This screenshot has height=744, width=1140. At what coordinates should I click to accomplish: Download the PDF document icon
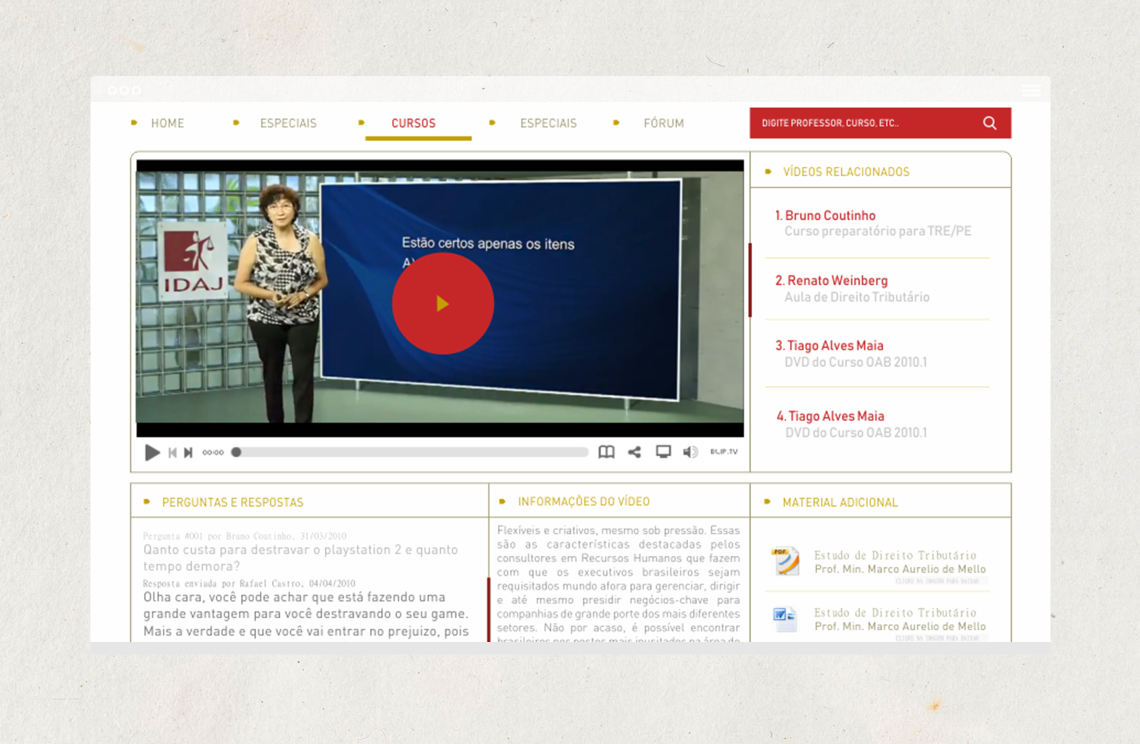tap(785, 561)
